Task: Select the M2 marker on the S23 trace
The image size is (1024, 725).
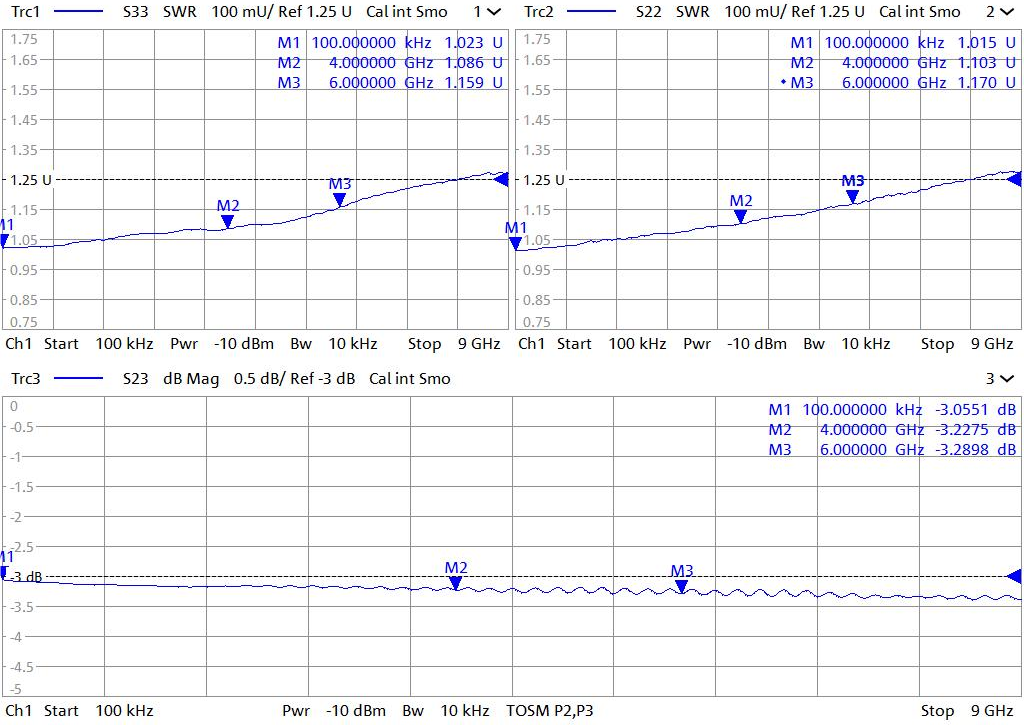Action: [456, 582]
